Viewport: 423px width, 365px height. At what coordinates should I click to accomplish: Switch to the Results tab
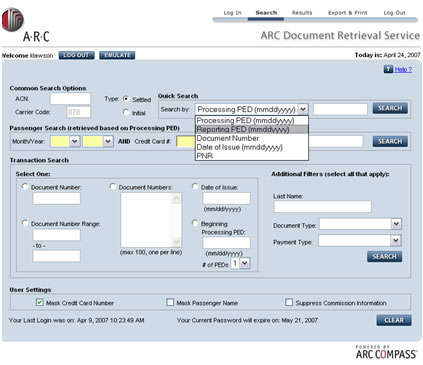click(x=302, y=13)
